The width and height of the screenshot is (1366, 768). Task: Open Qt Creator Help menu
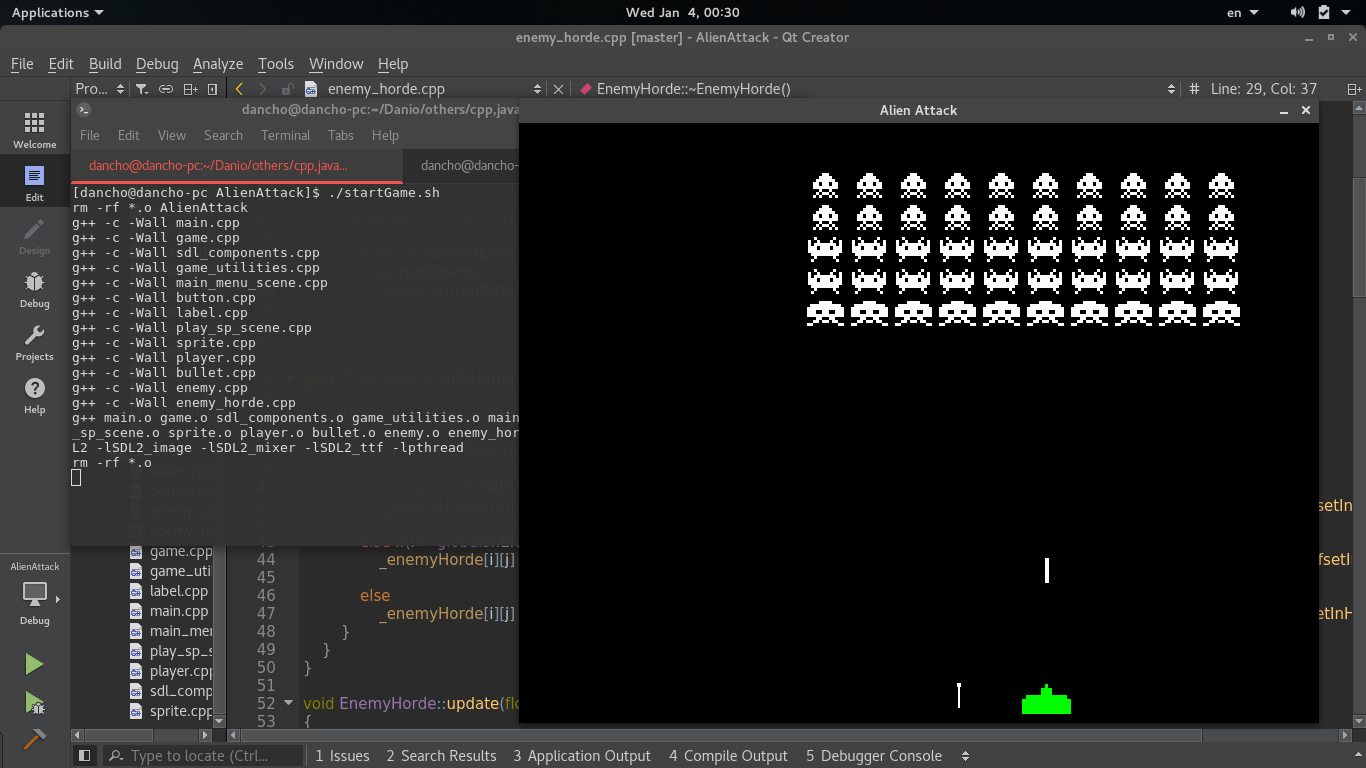pos(393,63)
